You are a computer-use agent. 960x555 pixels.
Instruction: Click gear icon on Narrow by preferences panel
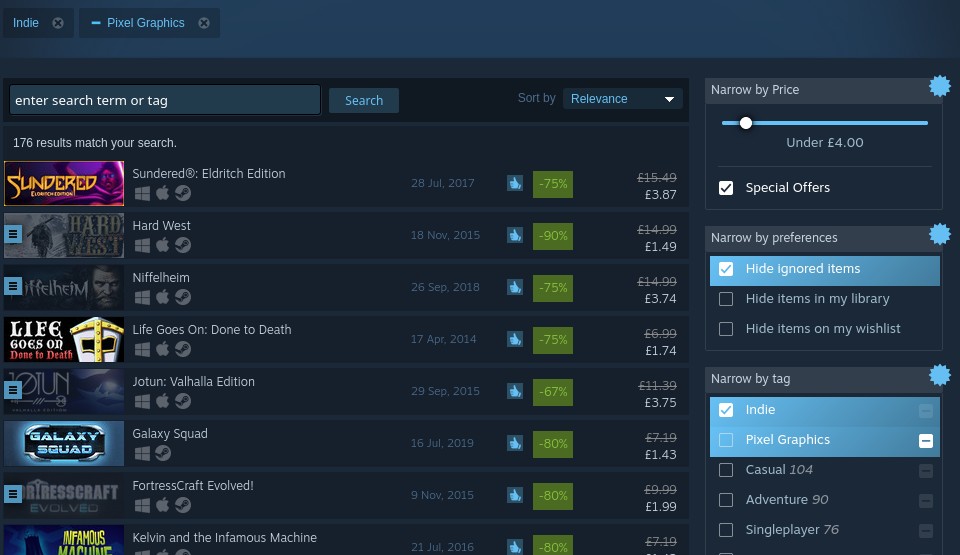[940, 234]
